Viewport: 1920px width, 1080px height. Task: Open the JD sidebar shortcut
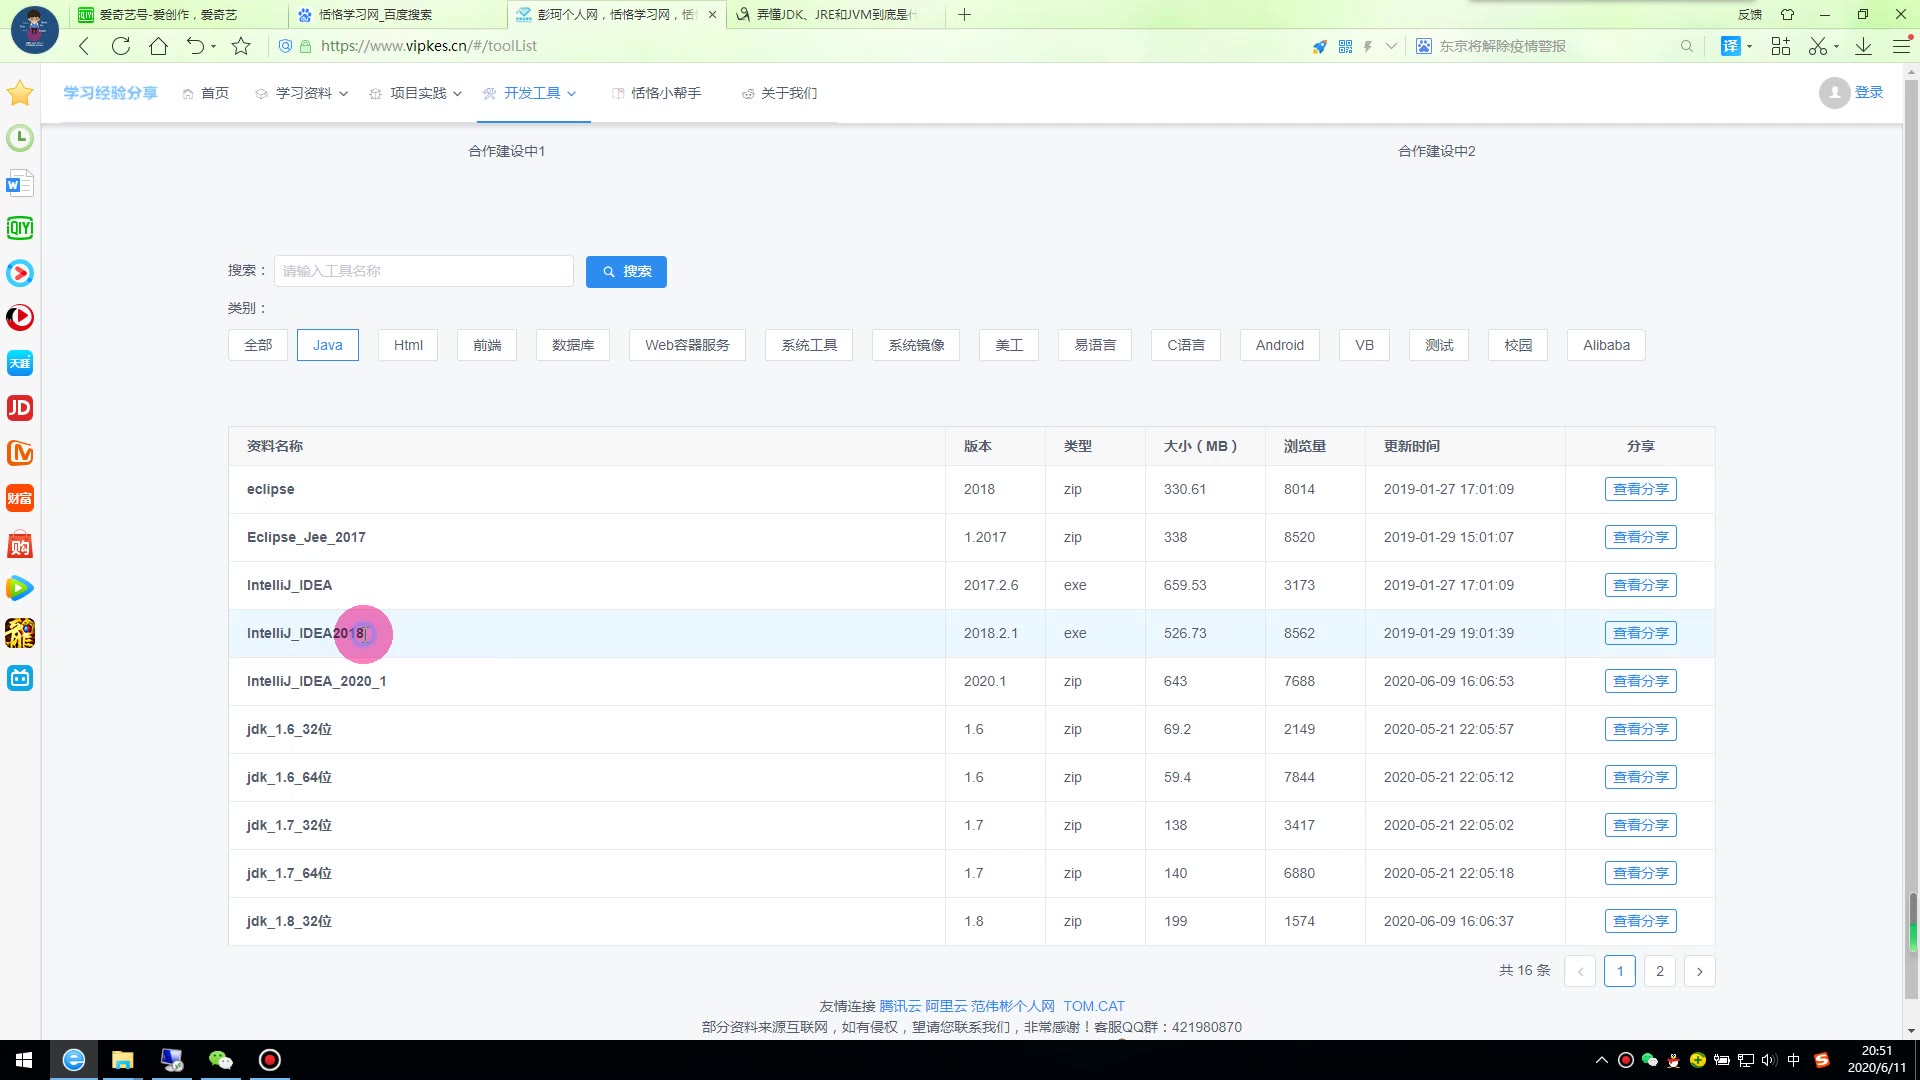click(x=20, y=408)
